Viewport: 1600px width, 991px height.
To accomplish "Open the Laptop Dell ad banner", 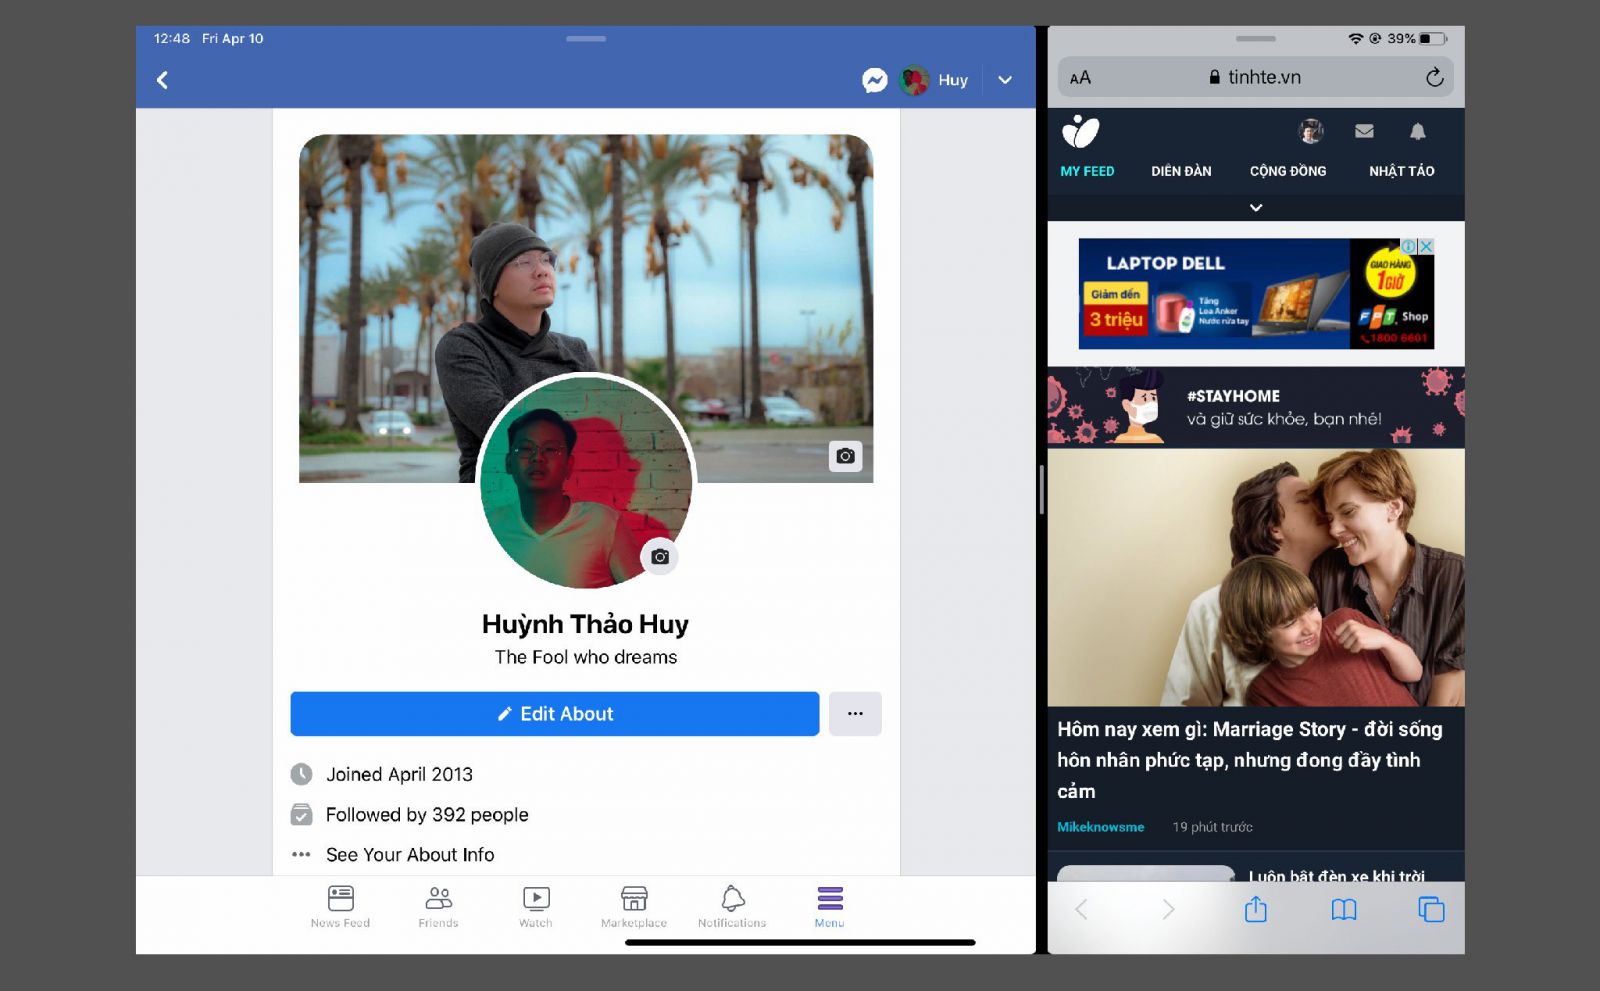I will (1256, 294).
